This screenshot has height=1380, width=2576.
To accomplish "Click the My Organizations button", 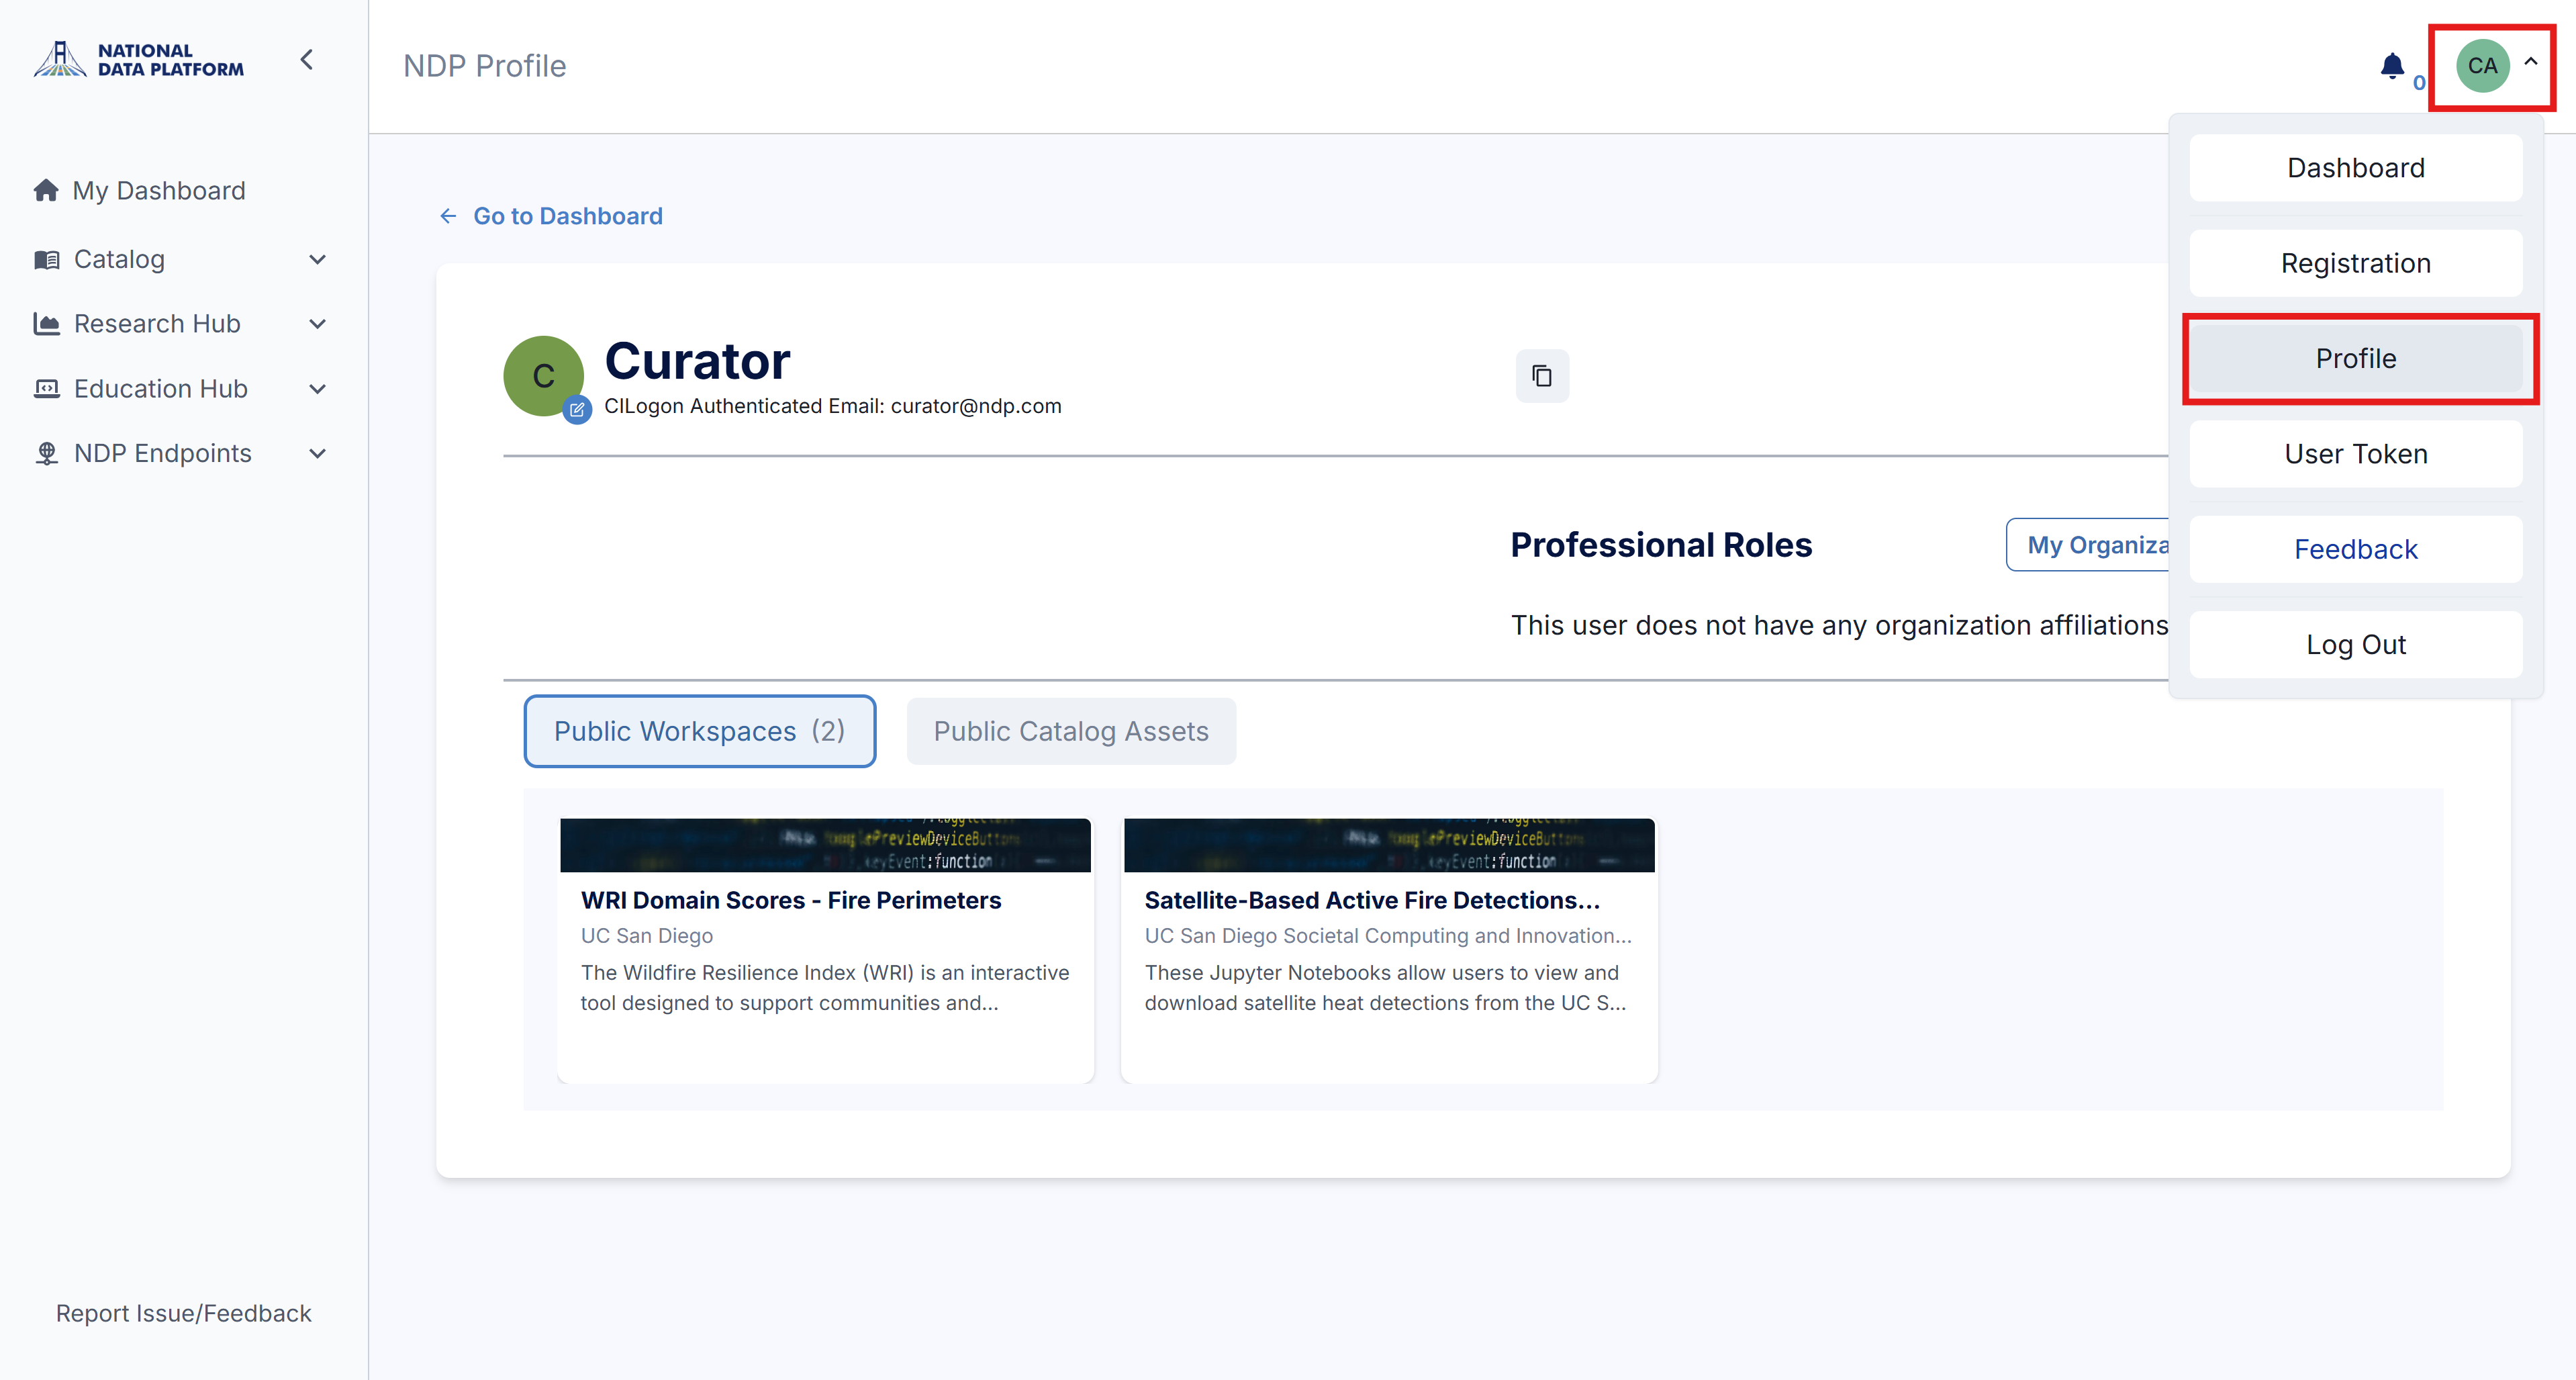I will (2088, 545).
